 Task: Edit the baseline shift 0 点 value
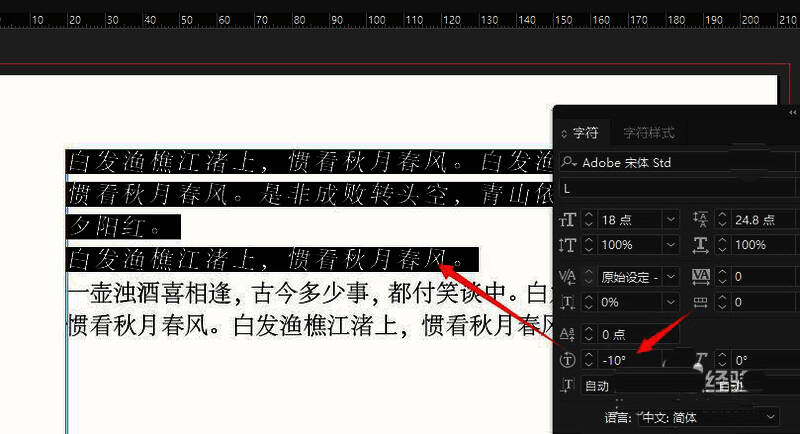[637, 335]
